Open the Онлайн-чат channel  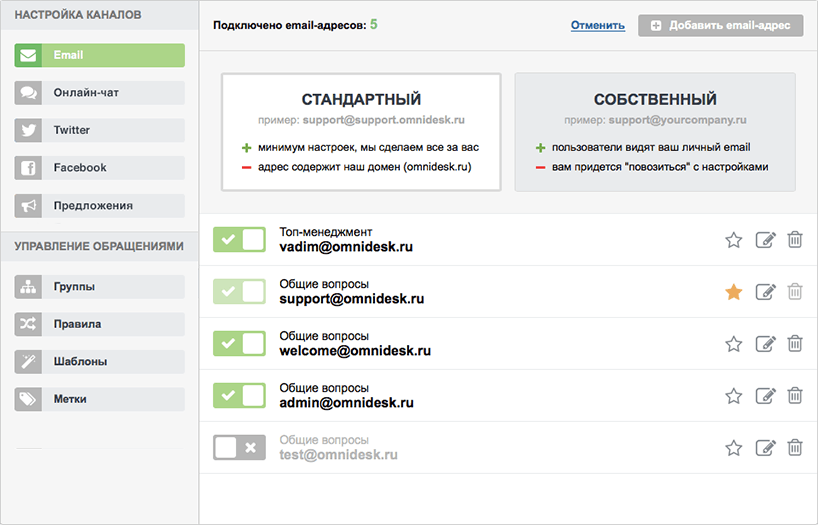100,93
